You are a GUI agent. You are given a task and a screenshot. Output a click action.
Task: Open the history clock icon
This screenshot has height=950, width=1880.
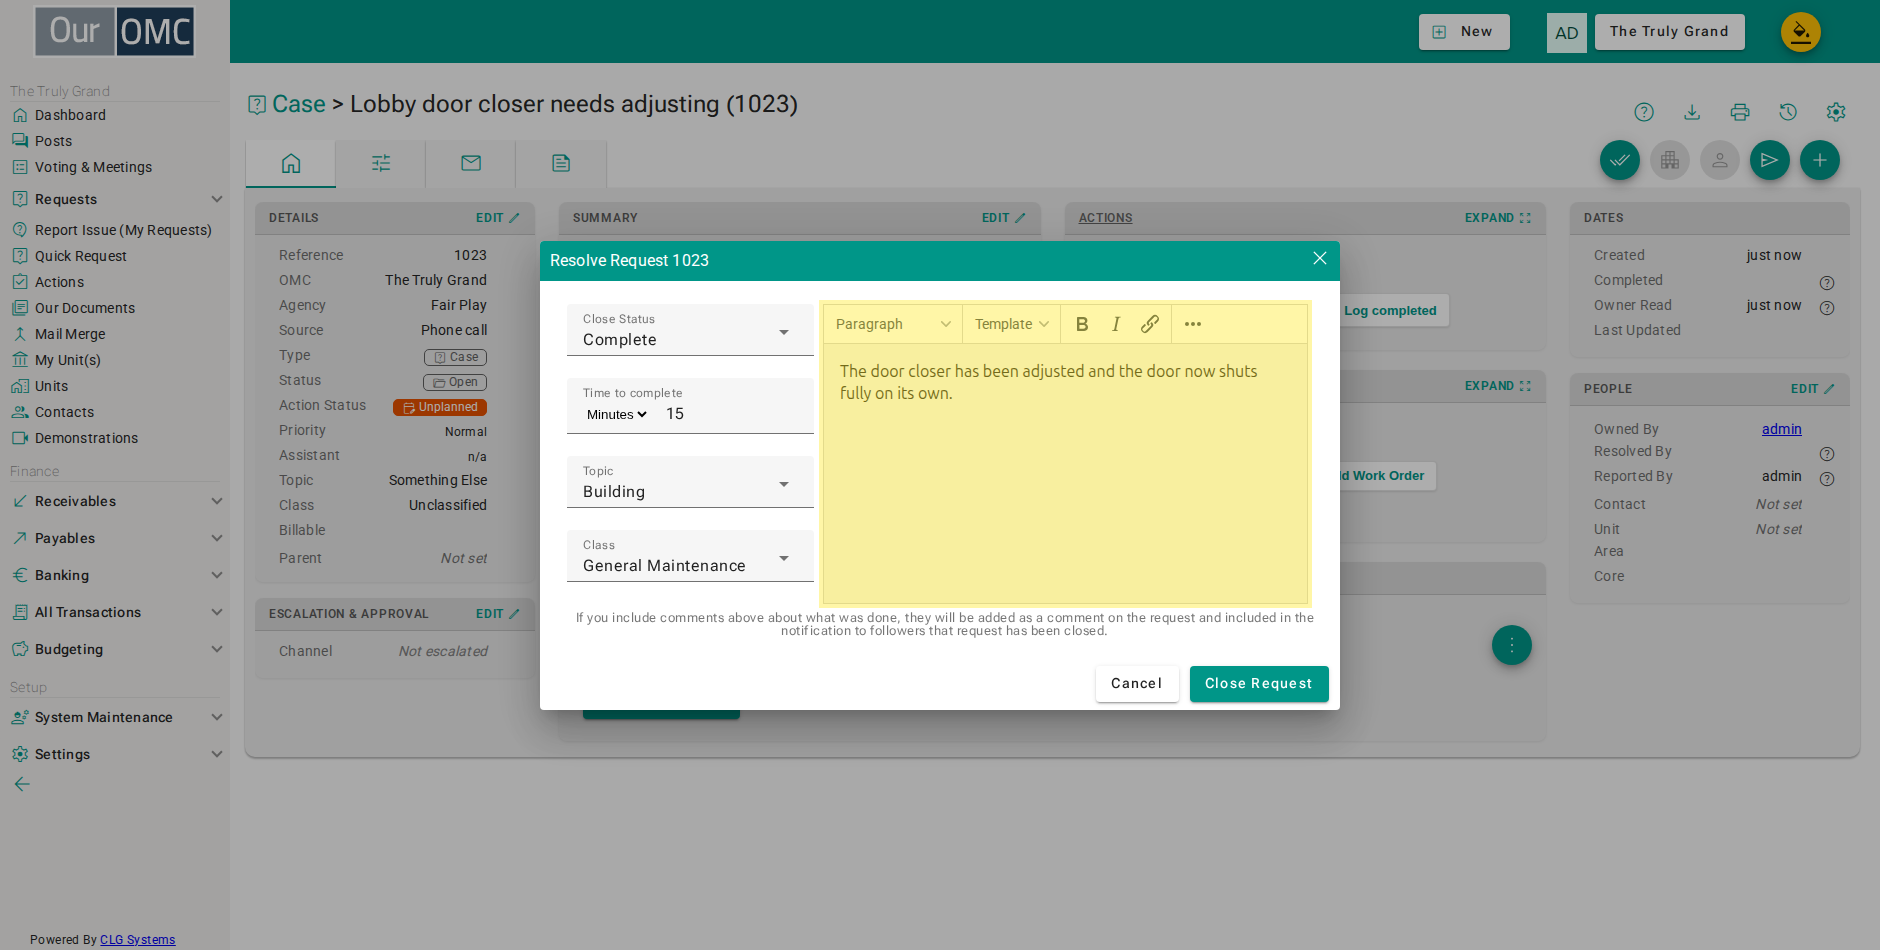(x=1788, y=112)
